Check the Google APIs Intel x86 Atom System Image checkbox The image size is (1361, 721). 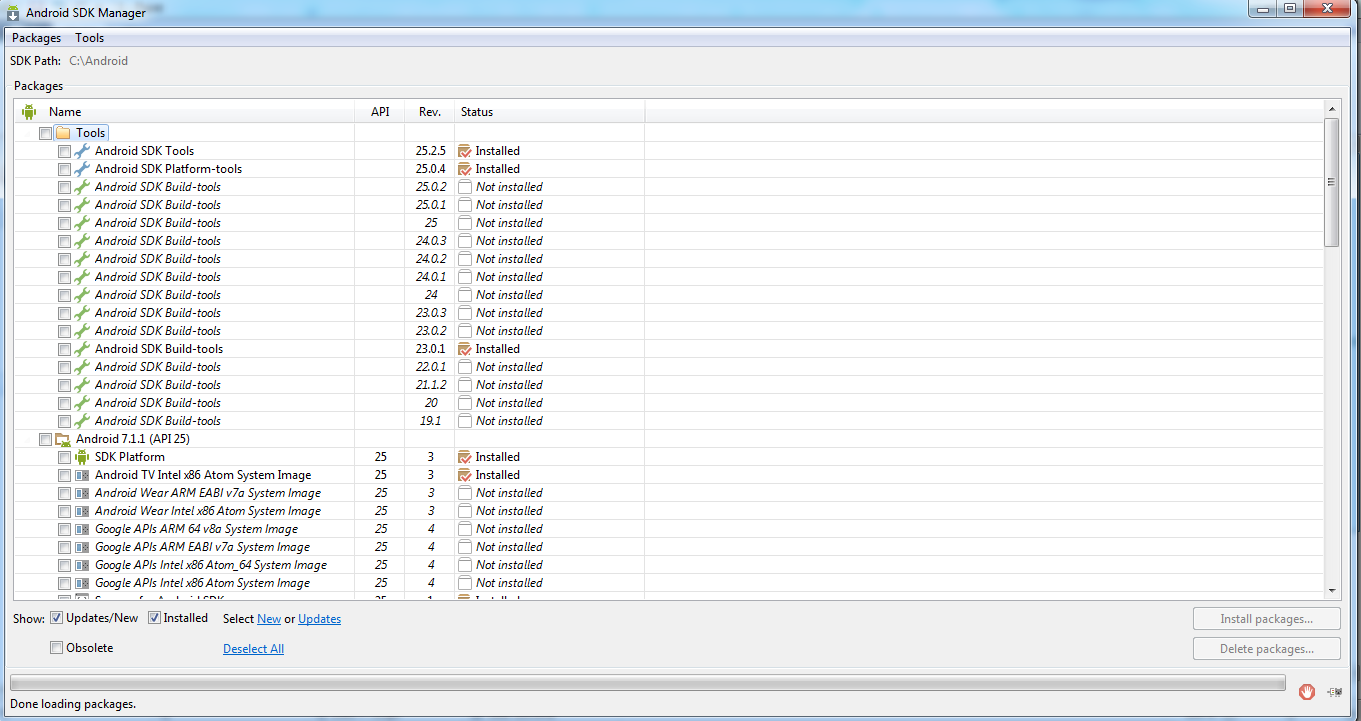click(64, 583)
